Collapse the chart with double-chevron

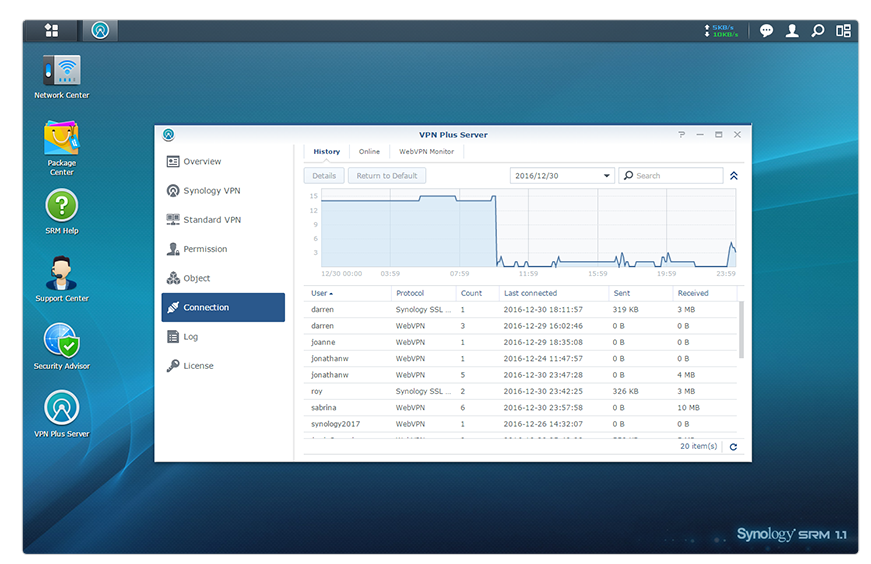pyautogui.click(x=734, y=176)
